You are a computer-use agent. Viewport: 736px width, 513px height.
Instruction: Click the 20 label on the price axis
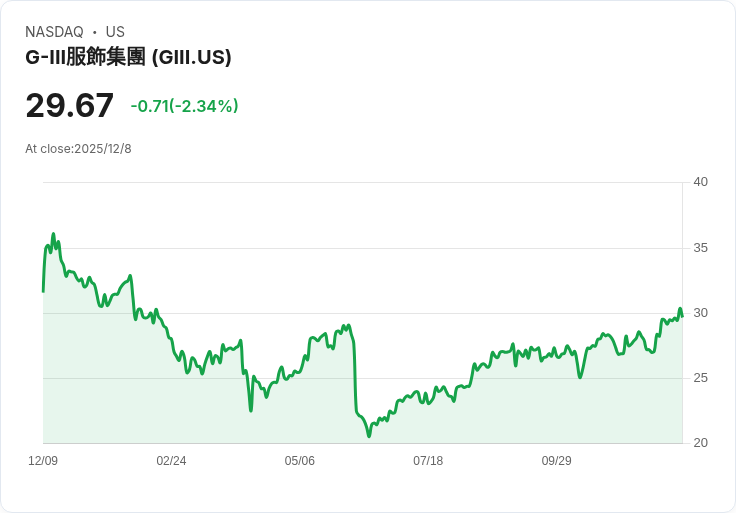click(x=701, y=443)
